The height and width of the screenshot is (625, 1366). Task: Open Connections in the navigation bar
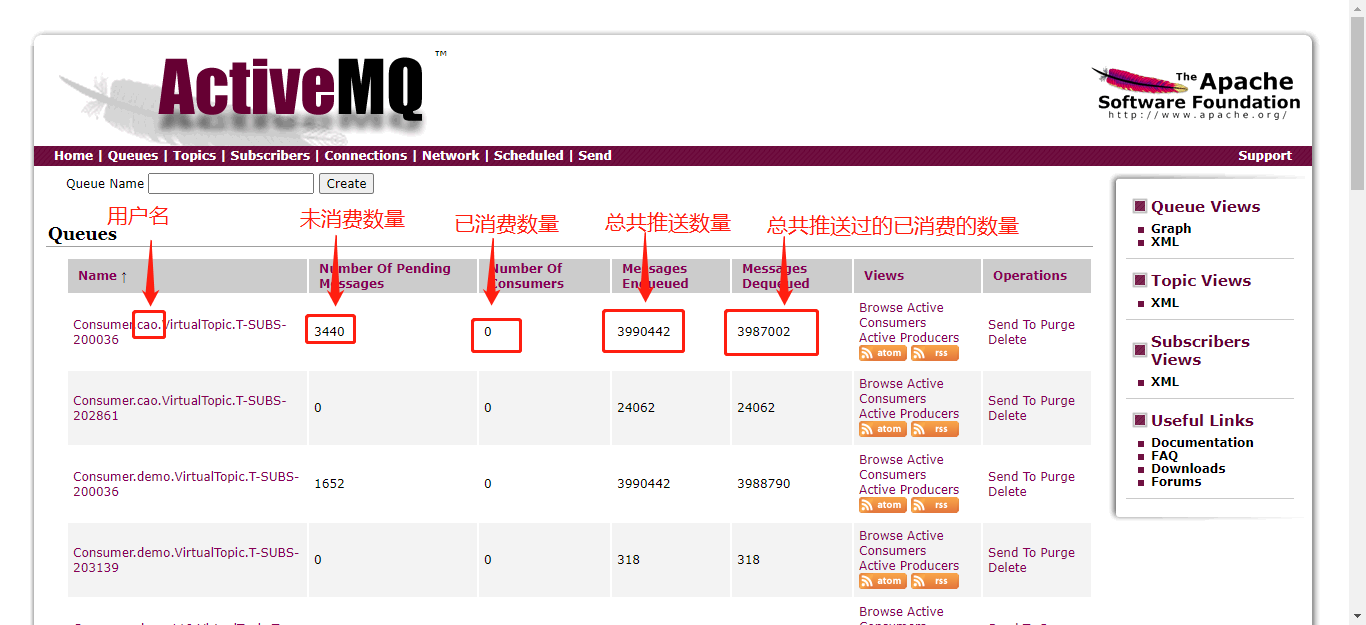(366, 156)
